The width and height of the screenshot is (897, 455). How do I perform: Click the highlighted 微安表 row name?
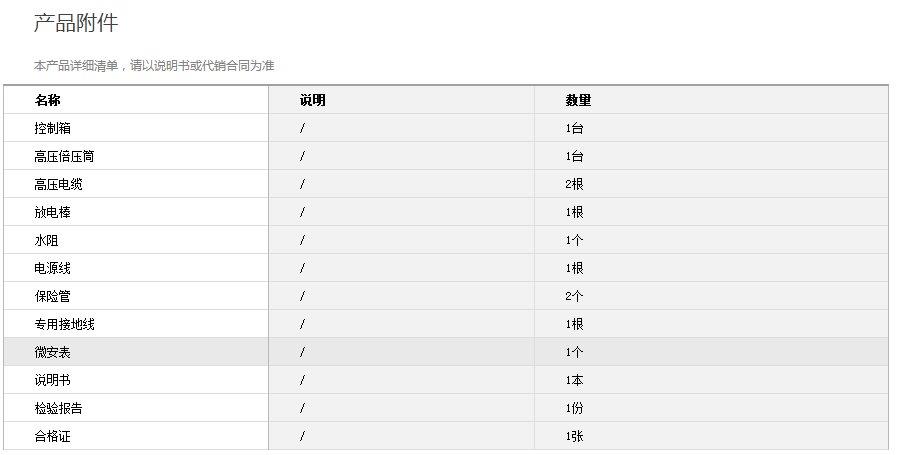52,352
